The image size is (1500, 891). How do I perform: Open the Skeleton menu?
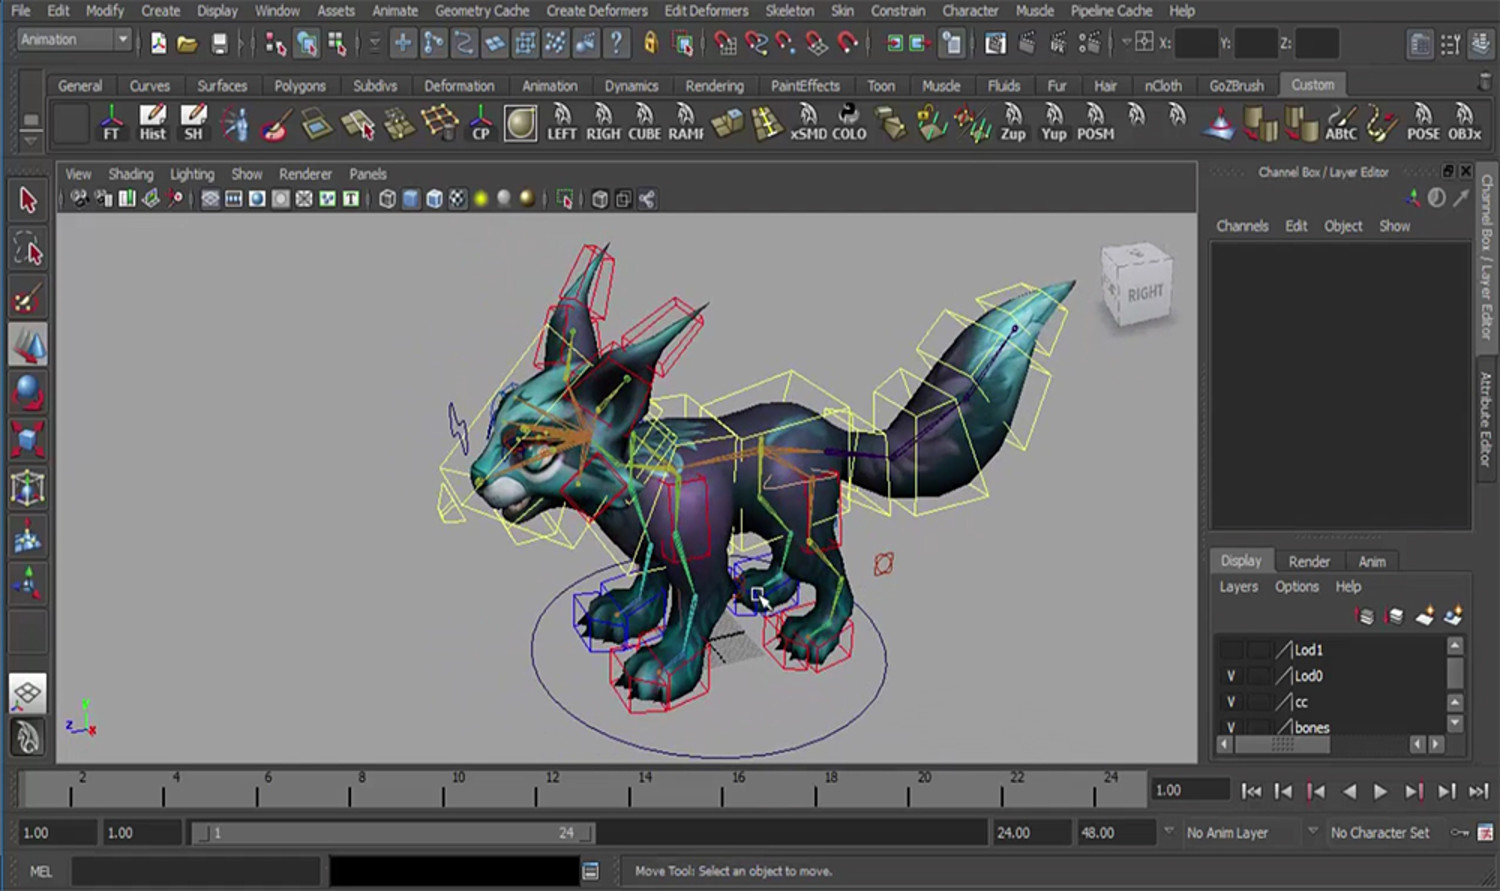point(789,10)
